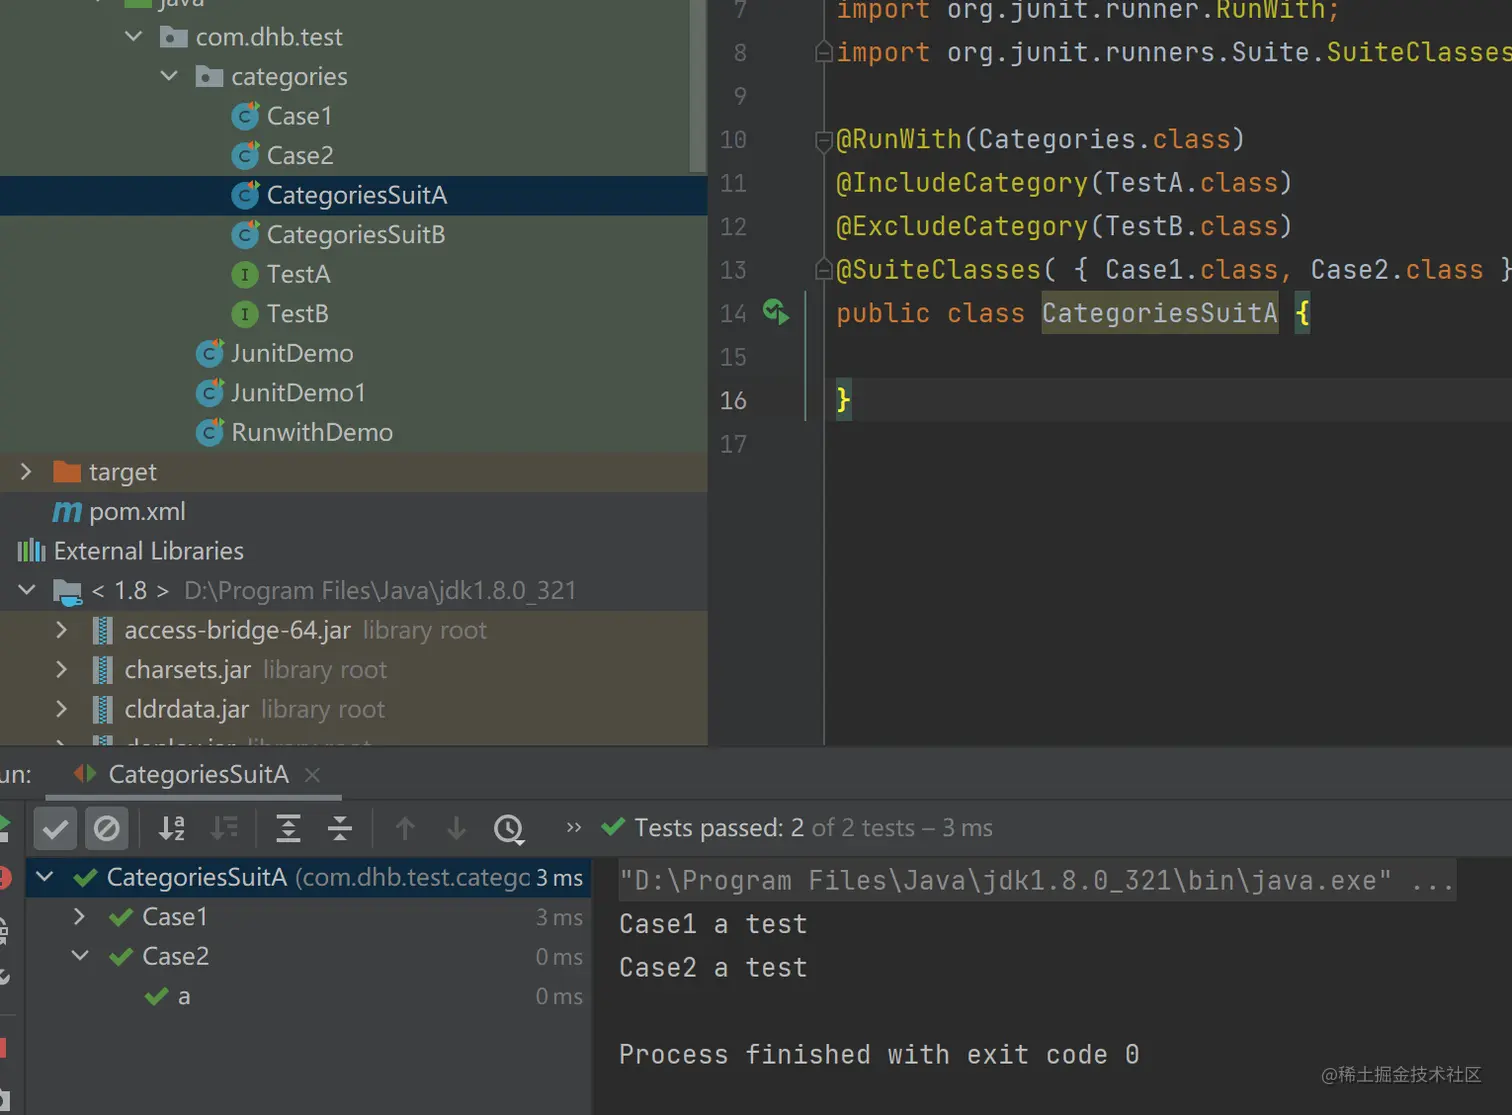
Task: Collapse CategoriesSuitA test results root
Action: pyautogui.click(x=45, y=877)
